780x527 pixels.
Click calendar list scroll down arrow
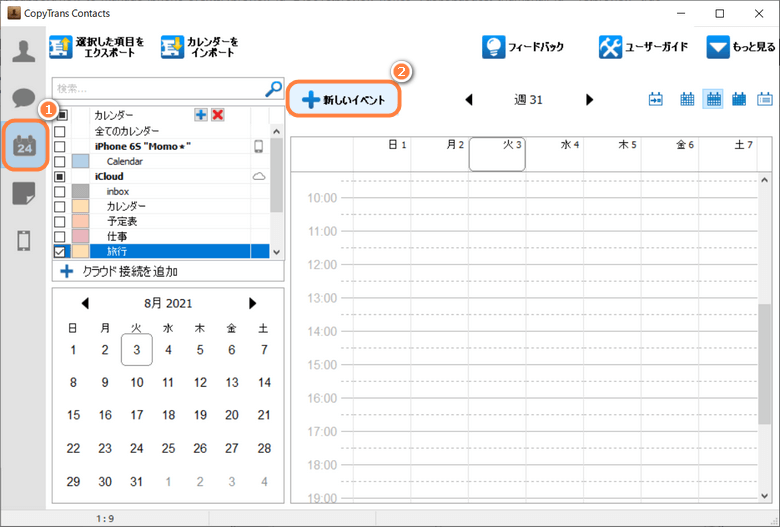tap(277, 252)
